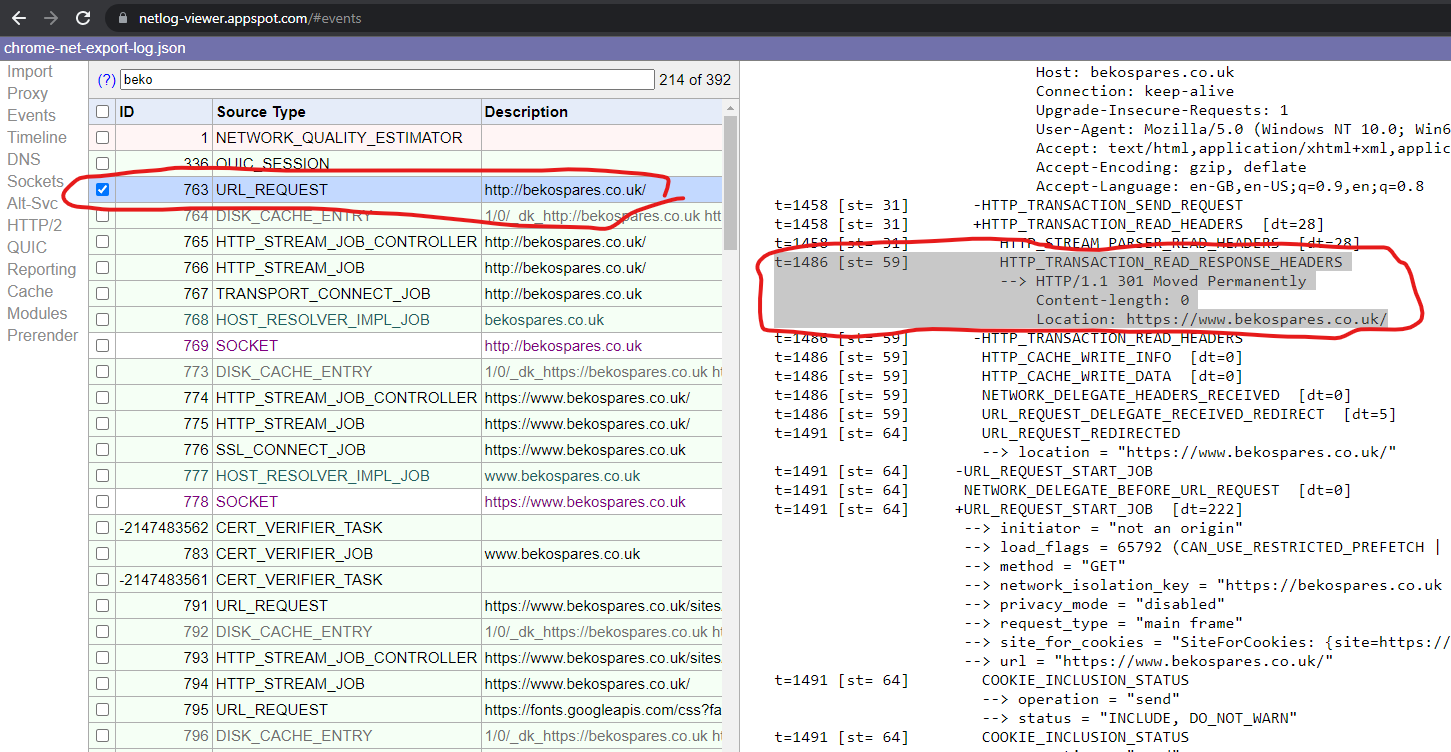Check the HTTP_STREAM_JOB_CONTROLLER 765 checkbox
Screen dimensions: 1451x752
click(102, 242)
